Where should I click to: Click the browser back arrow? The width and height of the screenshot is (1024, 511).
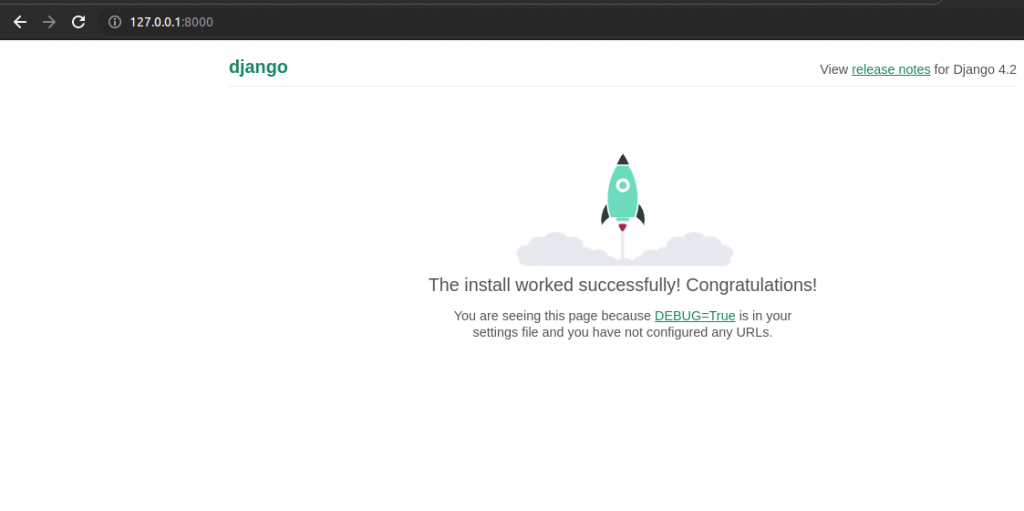pyautogui.click(x=20, y=22)
